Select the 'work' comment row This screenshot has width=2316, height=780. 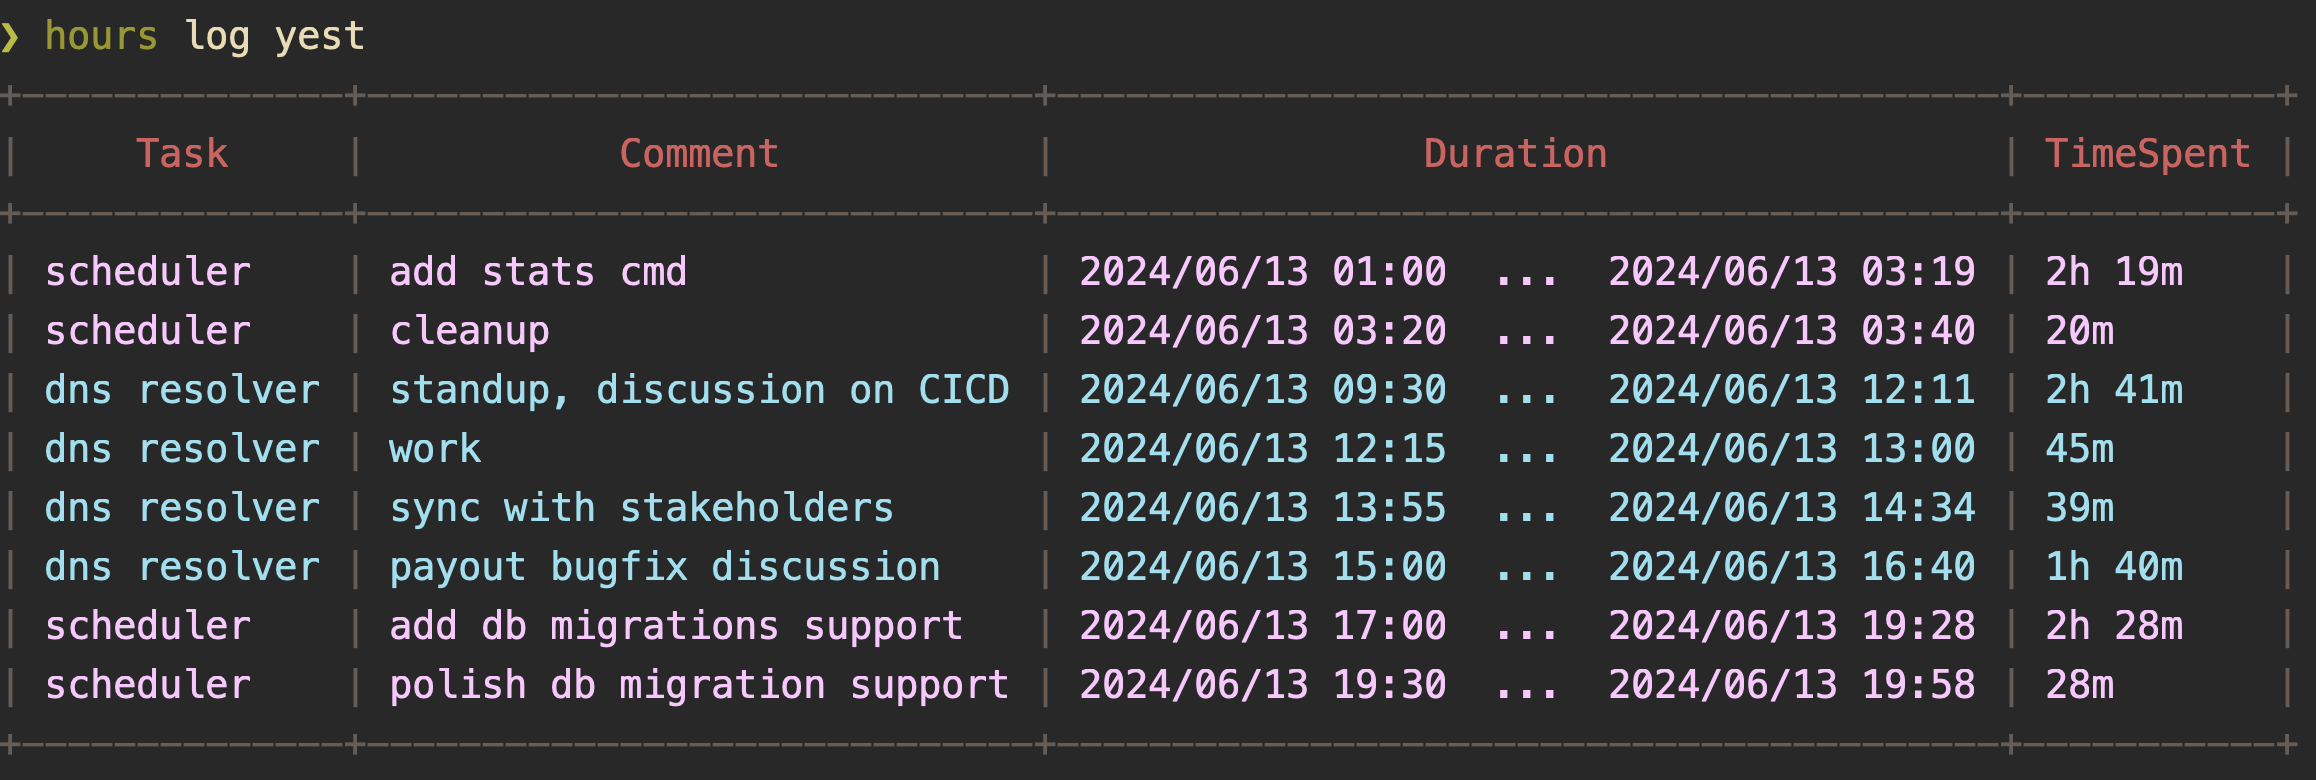435,449
